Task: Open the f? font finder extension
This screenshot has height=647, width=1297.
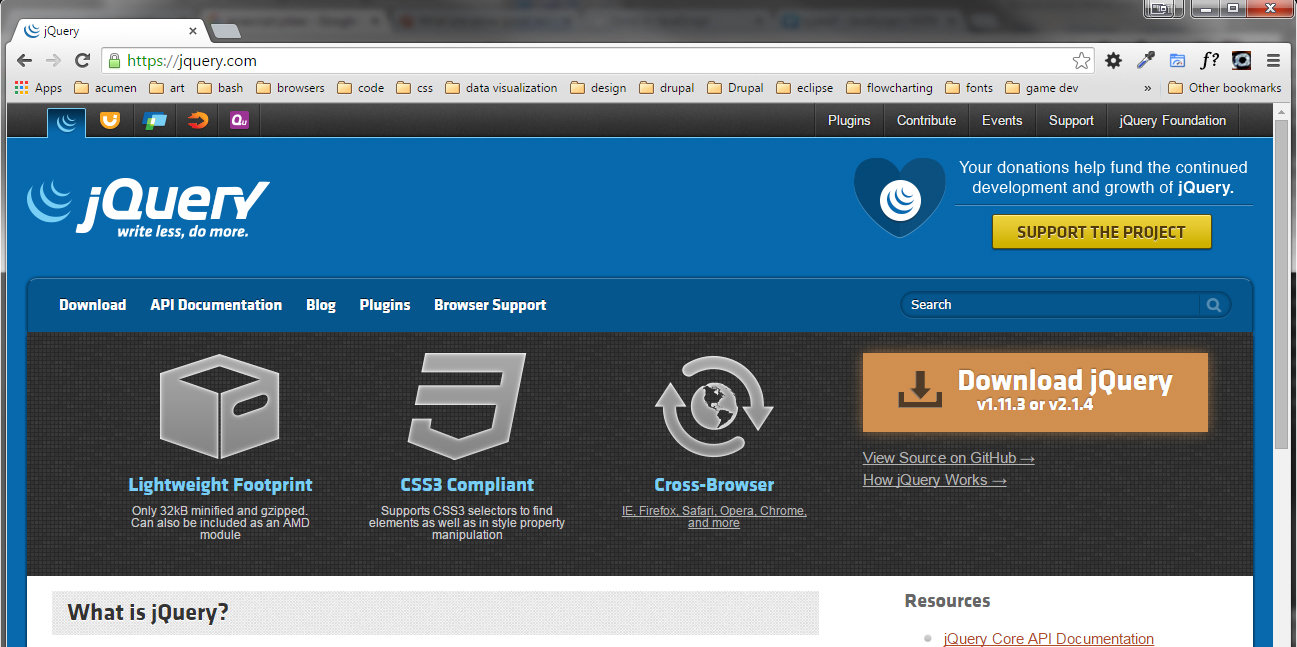Action: click(1210, 61)
